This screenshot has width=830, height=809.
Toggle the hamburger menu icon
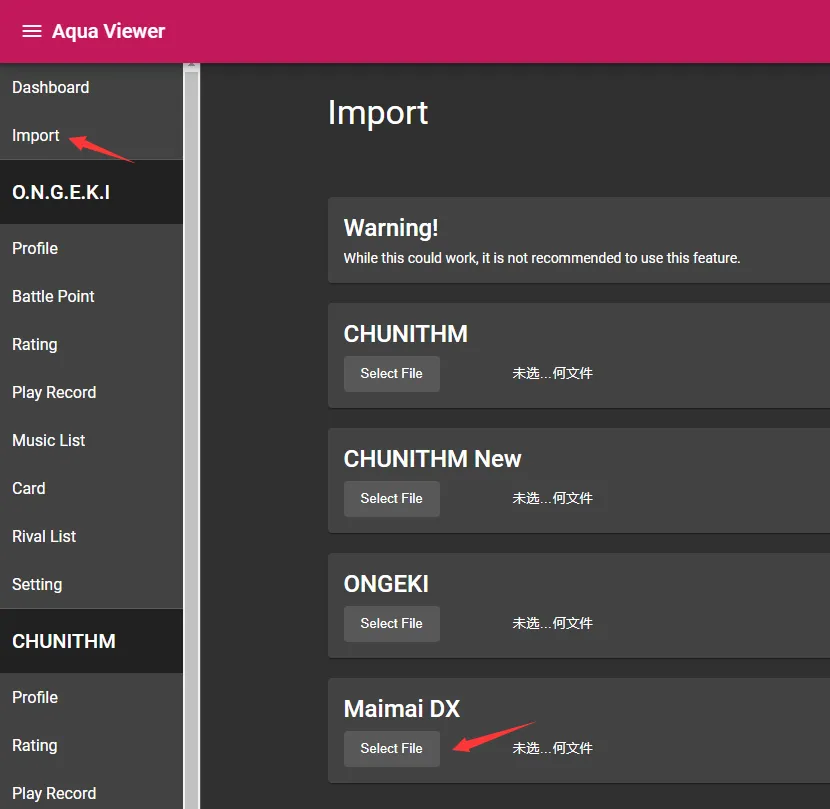tap(32, 31)
